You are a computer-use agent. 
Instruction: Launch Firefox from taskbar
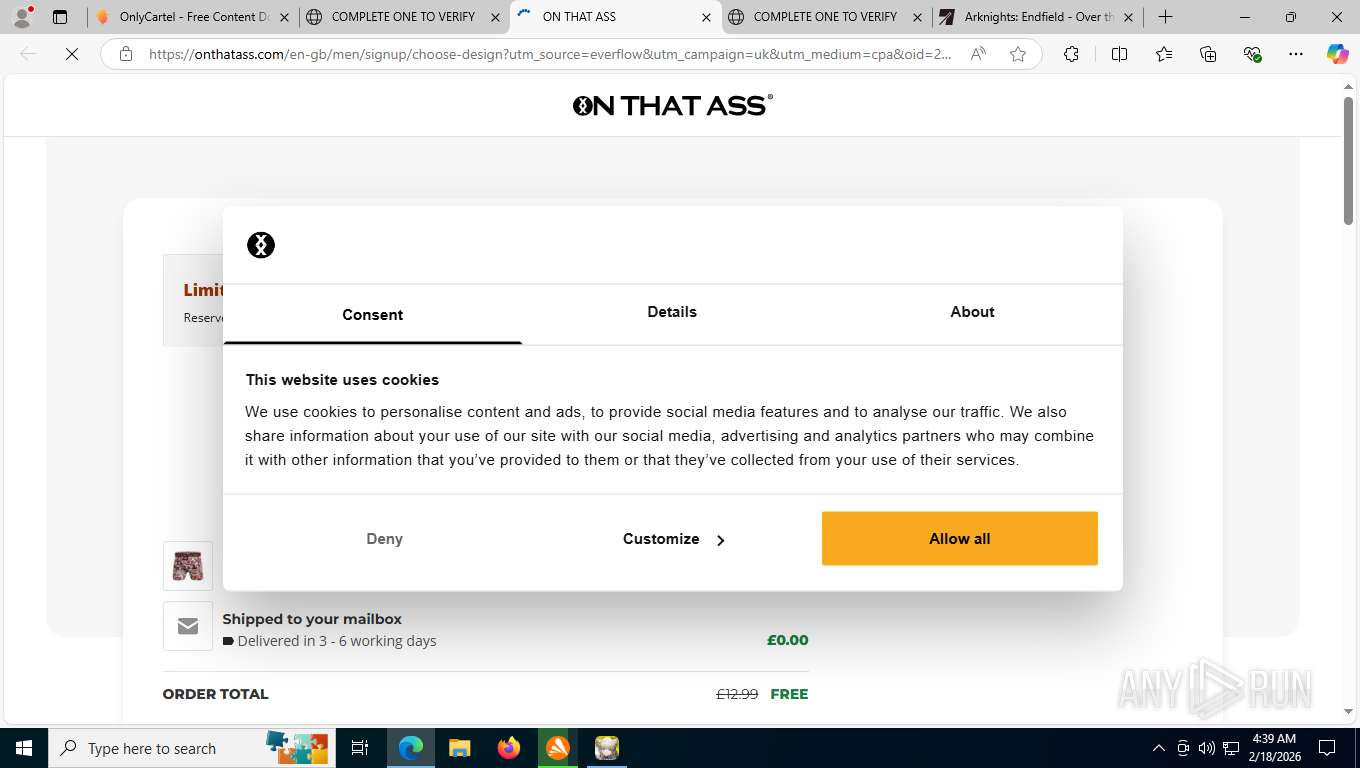coord(509,748)
